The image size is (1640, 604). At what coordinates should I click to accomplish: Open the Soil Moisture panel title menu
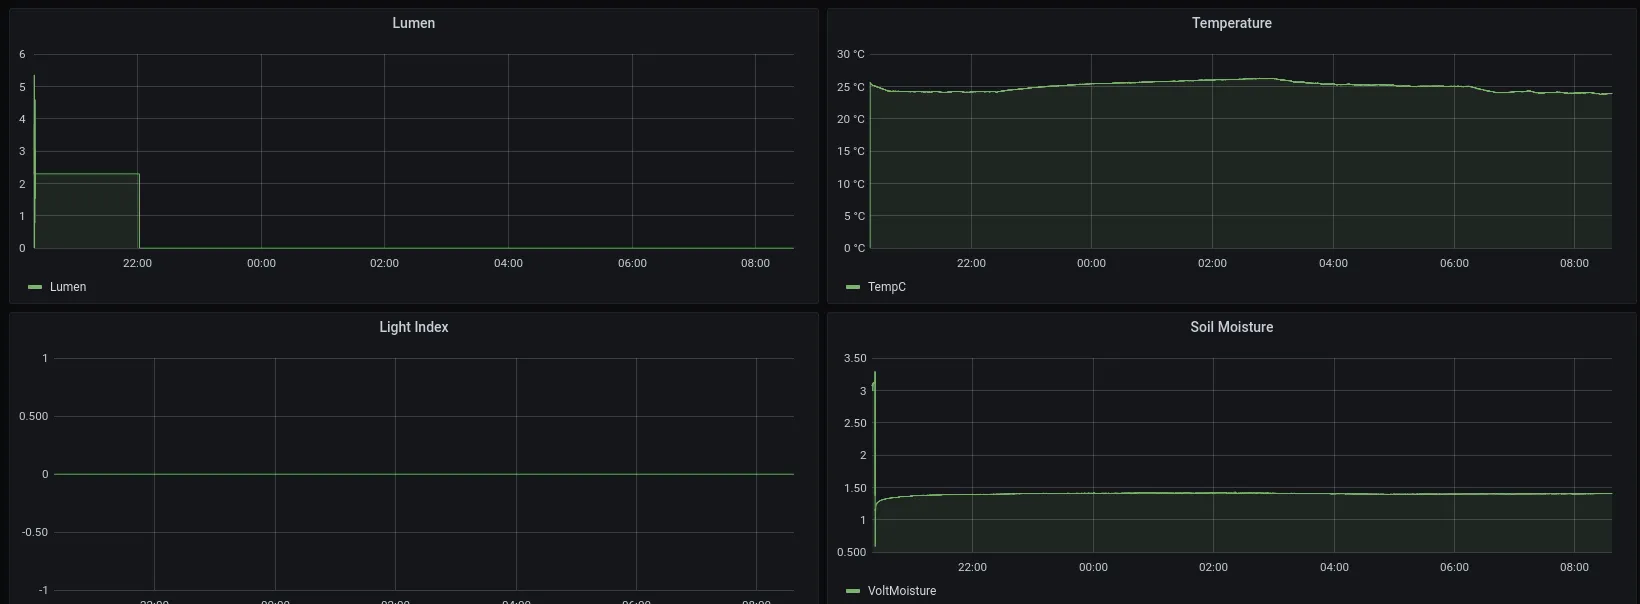[1231, 327]
